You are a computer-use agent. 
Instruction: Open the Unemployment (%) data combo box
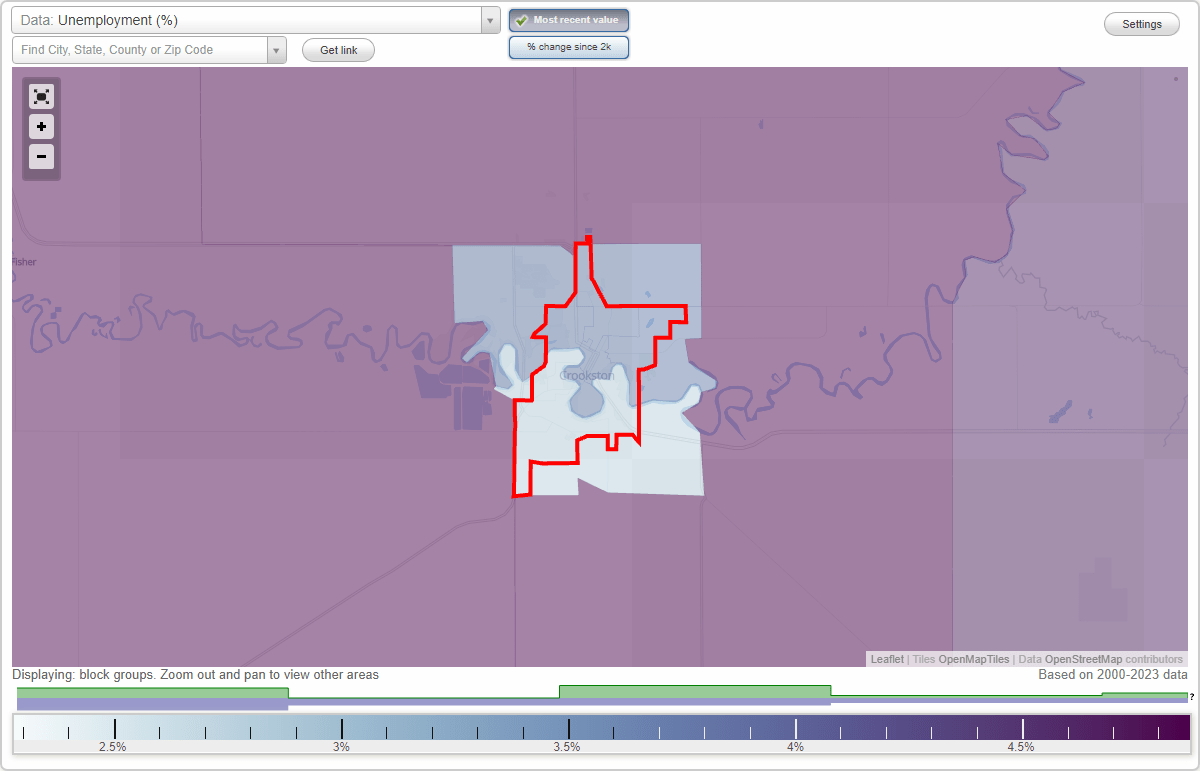coord(250,19)
